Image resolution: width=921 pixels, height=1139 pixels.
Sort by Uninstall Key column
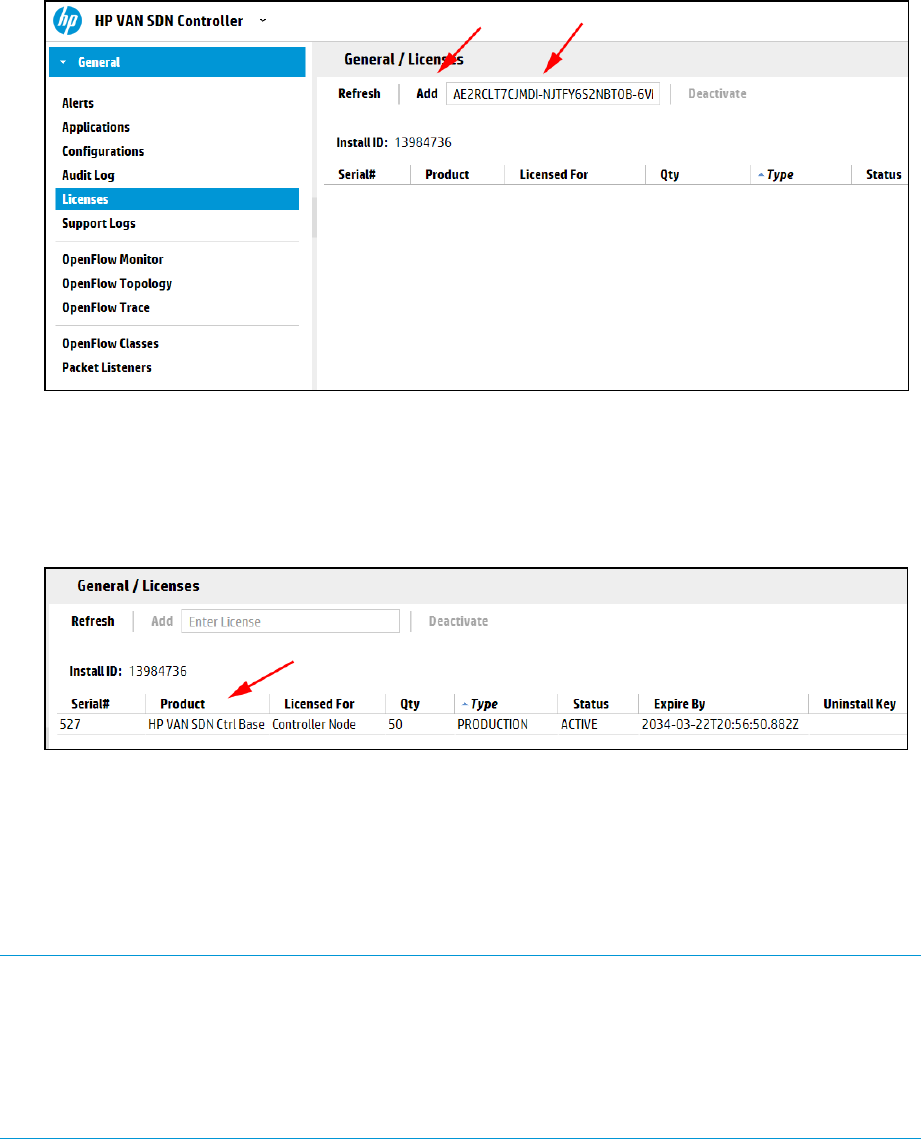(x=859, y=704)
